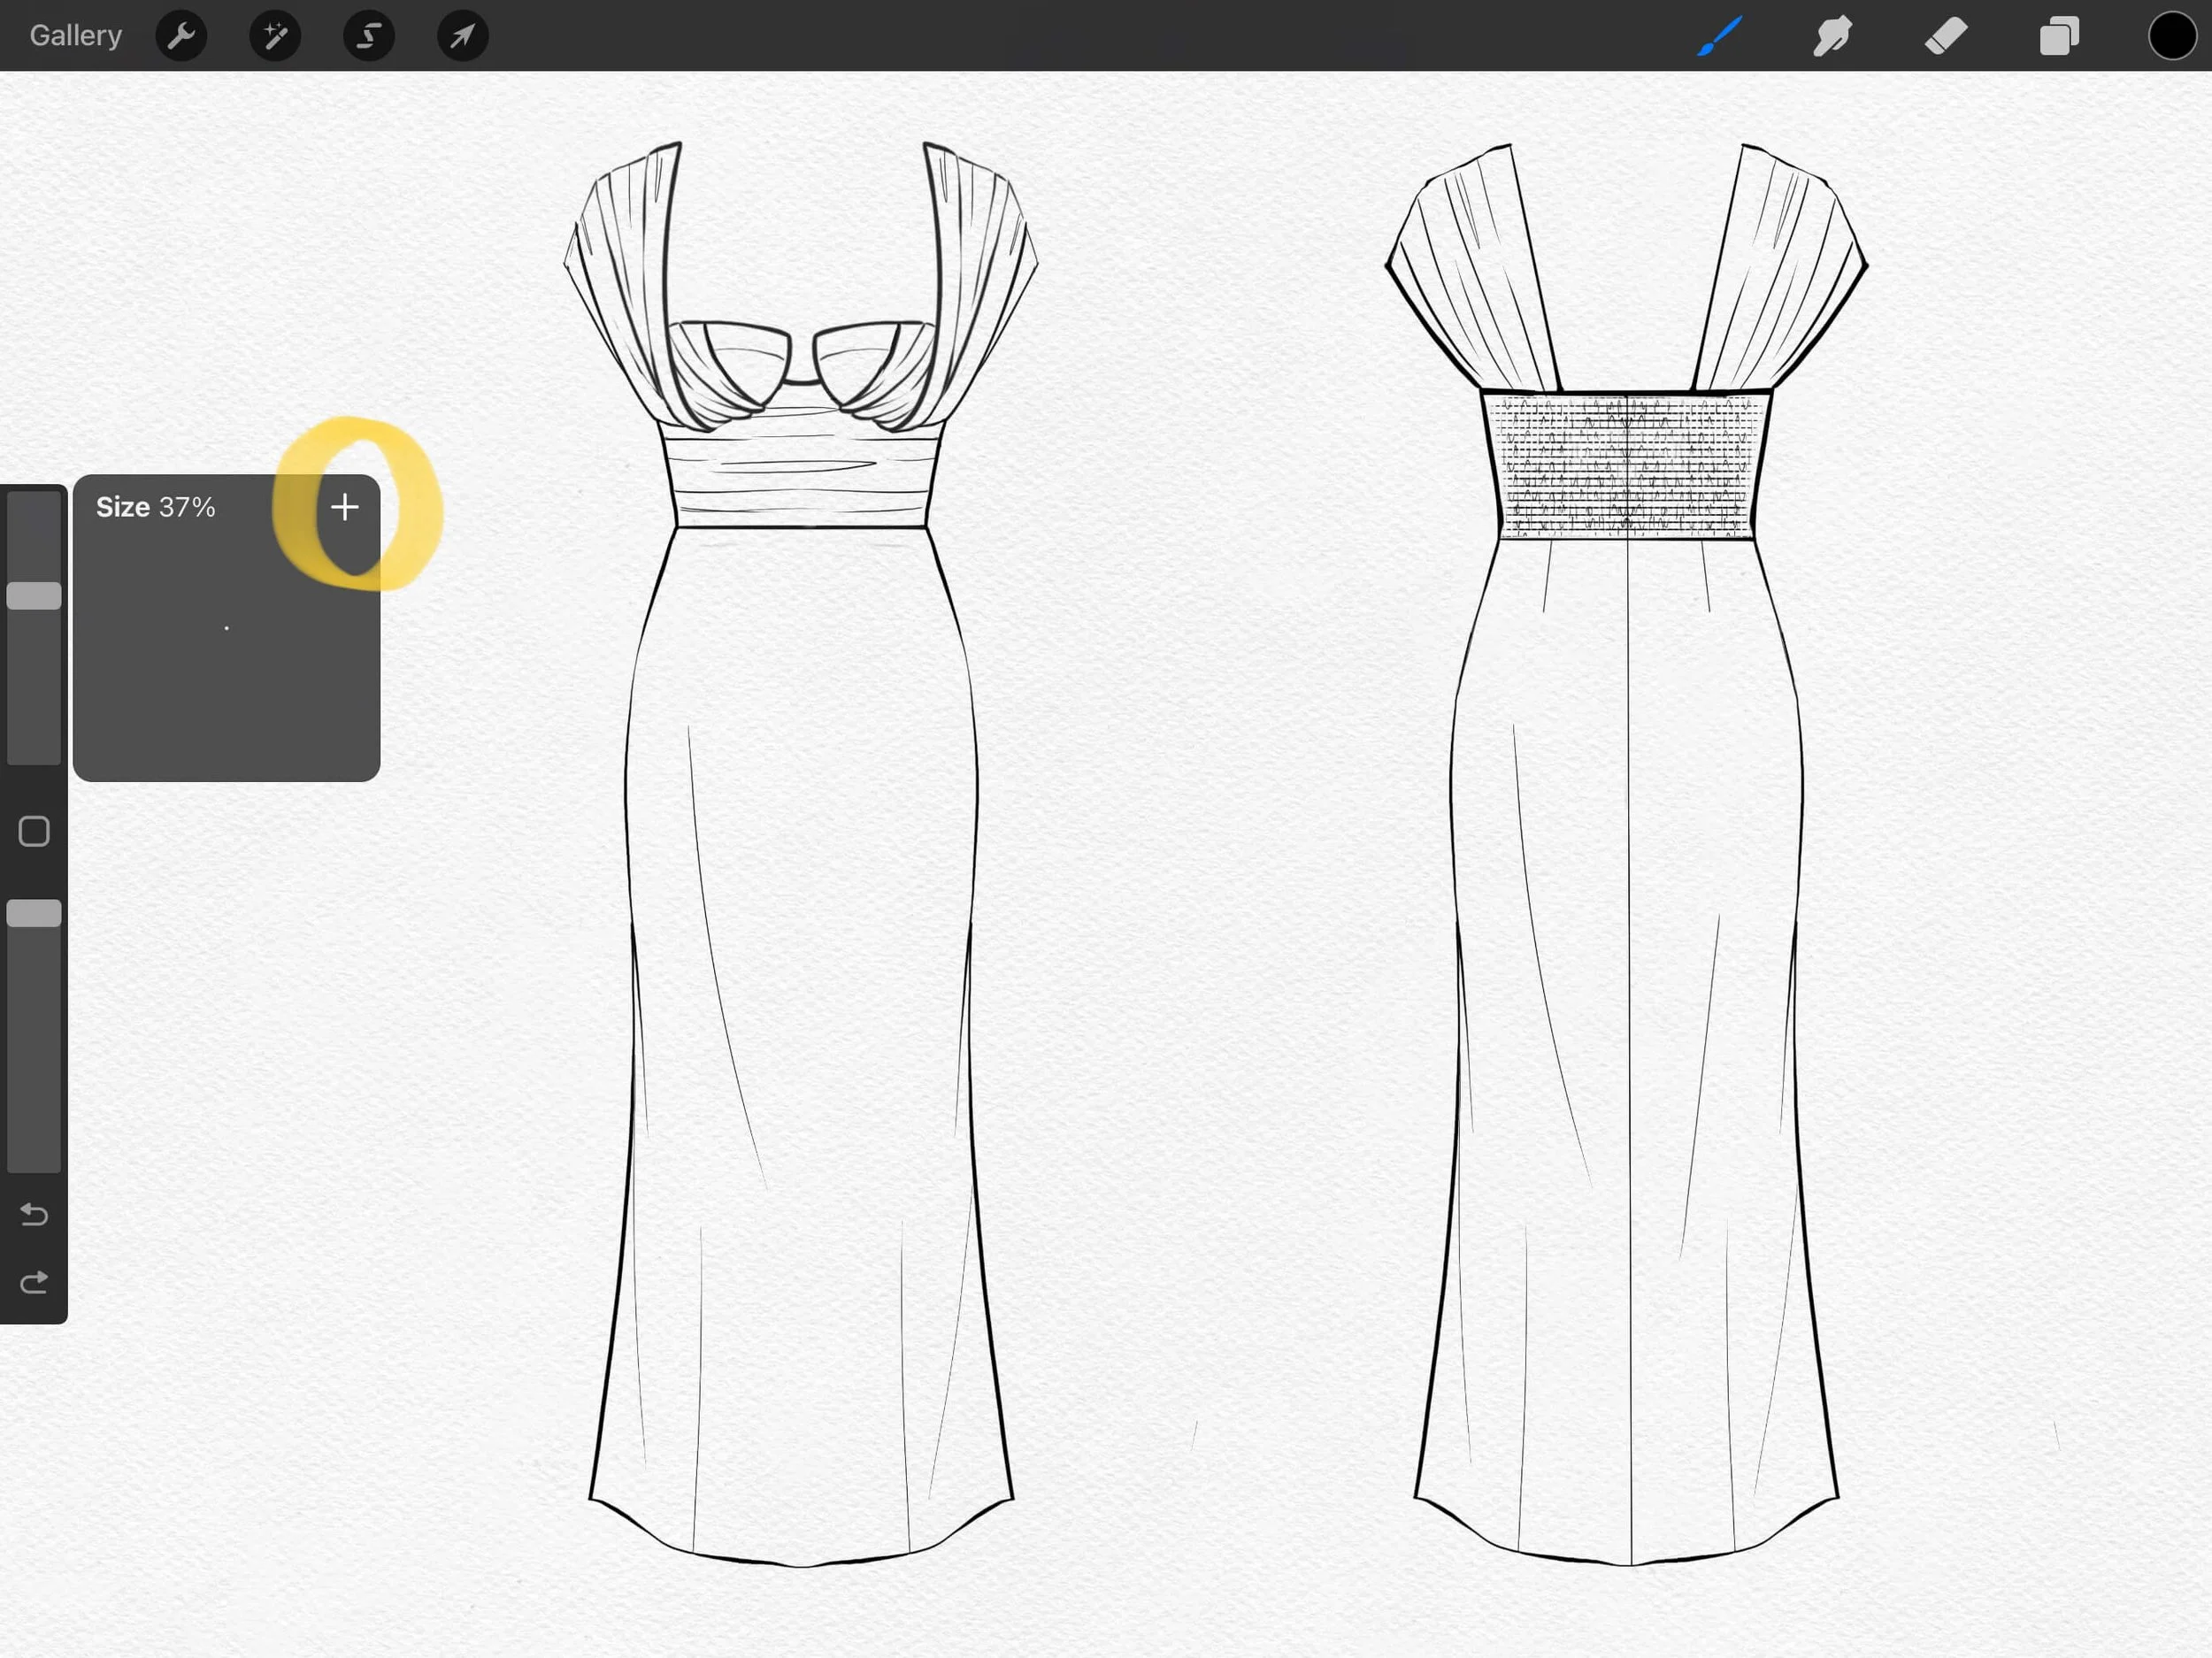Open the Layers panel
The height and width of the screenshot is (1658, 2212).
[x=2059, y=36]
